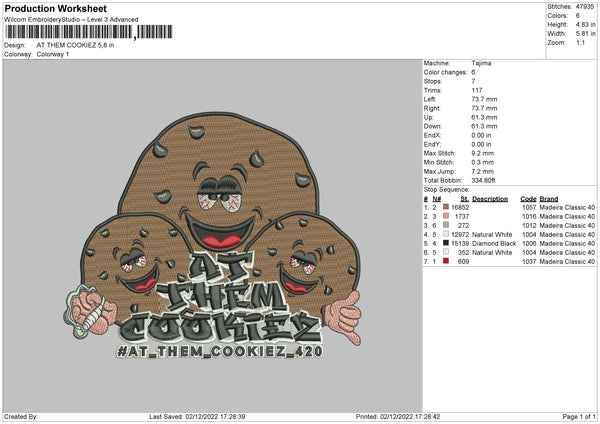Click the Left value 73.7 mm

tap(484, 99)
